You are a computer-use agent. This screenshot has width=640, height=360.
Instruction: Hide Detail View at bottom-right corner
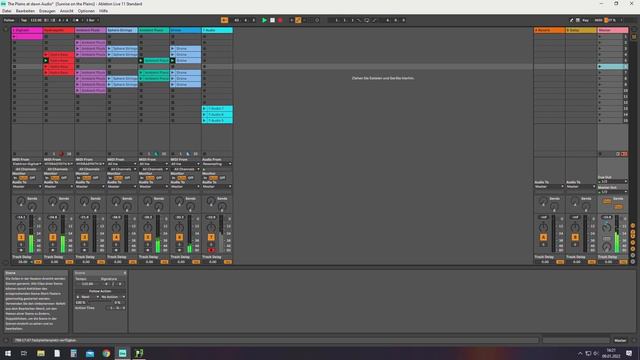coord(634,340)
